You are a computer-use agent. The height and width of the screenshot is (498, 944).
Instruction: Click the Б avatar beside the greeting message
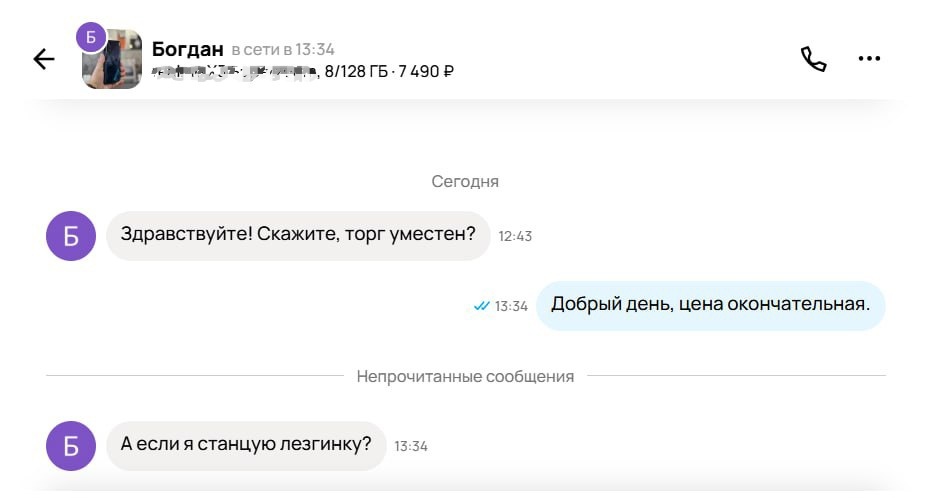[x=71, y=236]
